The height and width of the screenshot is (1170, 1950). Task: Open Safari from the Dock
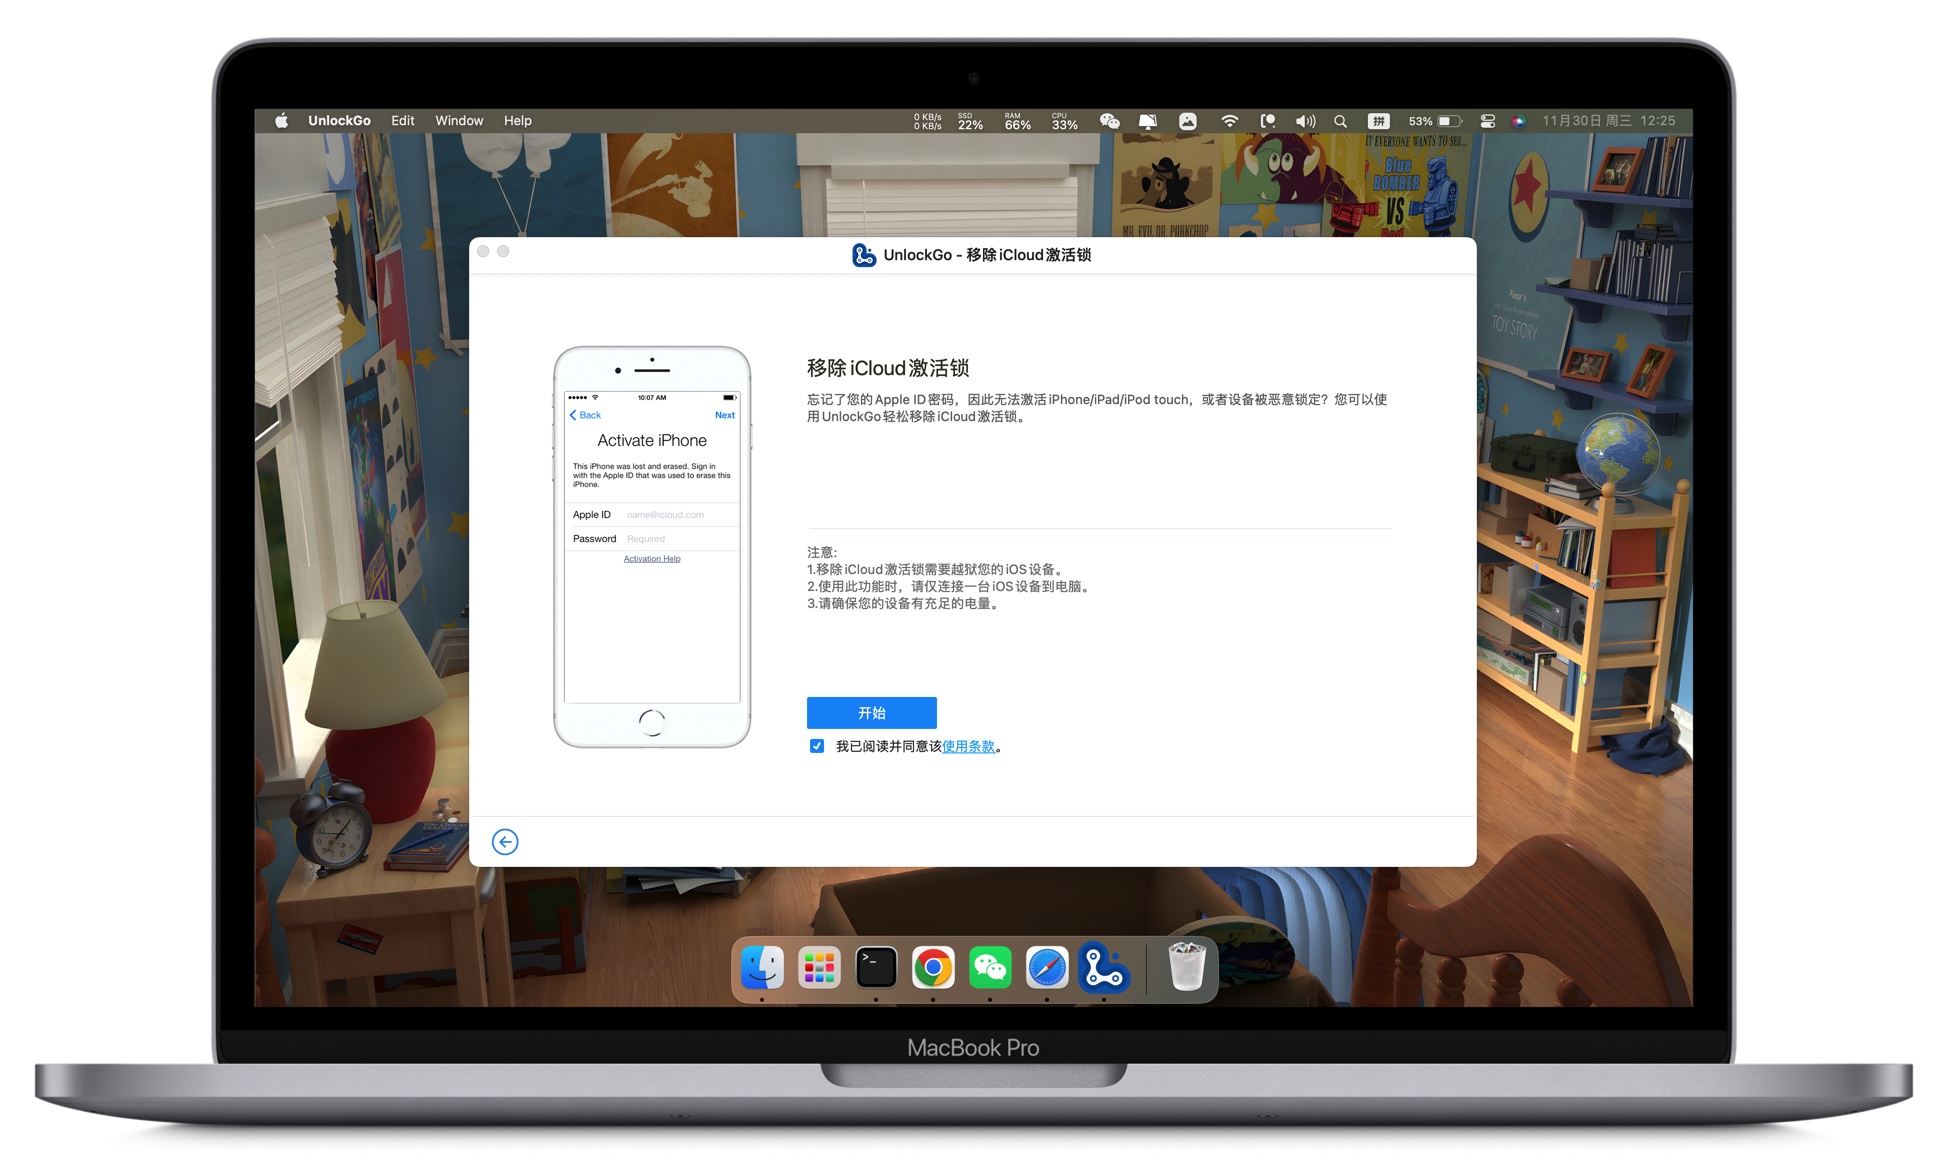(x=1047, y=968)
